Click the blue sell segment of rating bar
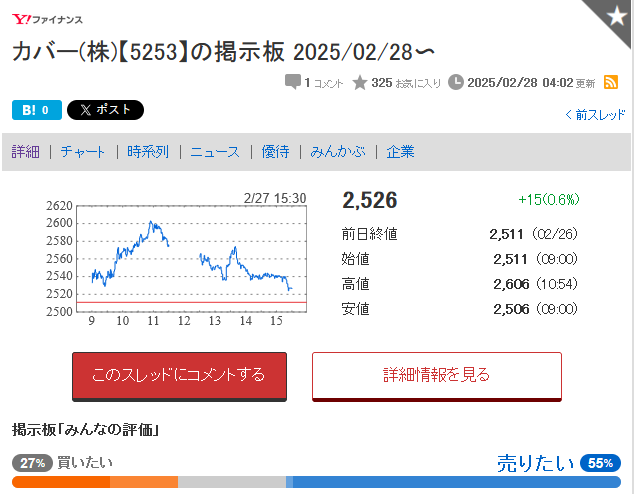Screen dimensions: 634x494 (x=454, y=482)
